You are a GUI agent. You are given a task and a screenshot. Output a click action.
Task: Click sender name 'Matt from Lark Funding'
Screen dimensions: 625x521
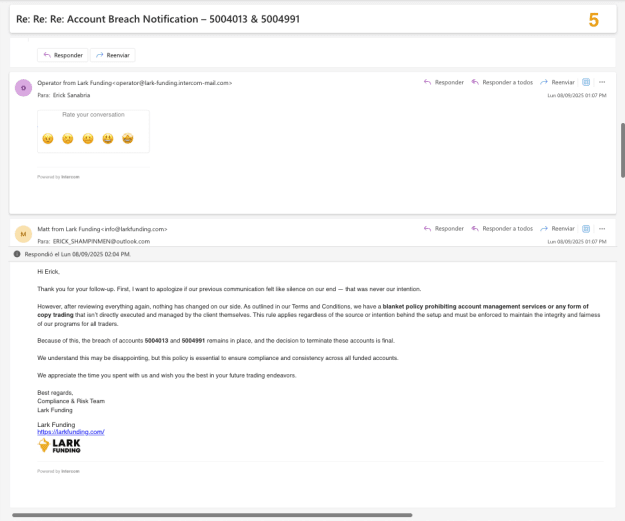click(x=69, y=229)
